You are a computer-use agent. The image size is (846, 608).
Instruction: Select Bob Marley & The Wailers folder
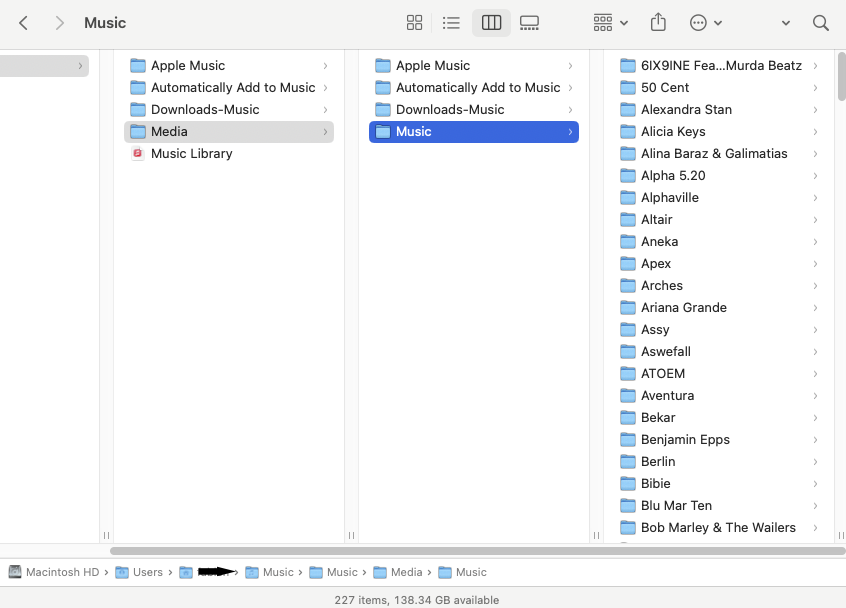(x=719, y=528)
